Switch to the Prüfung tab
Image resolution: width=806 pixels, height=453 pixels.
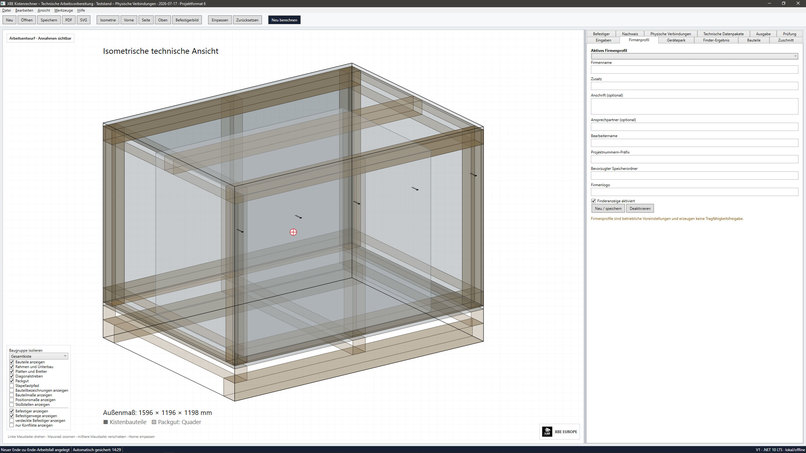pyautogui.click(x=790, y=34)
